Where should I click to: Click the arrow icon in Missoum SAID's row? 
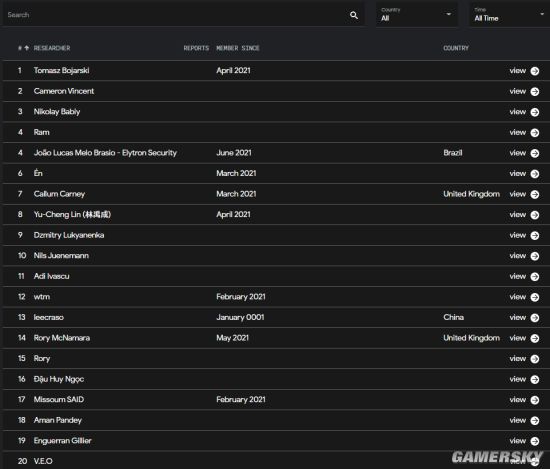pos(535,400)
